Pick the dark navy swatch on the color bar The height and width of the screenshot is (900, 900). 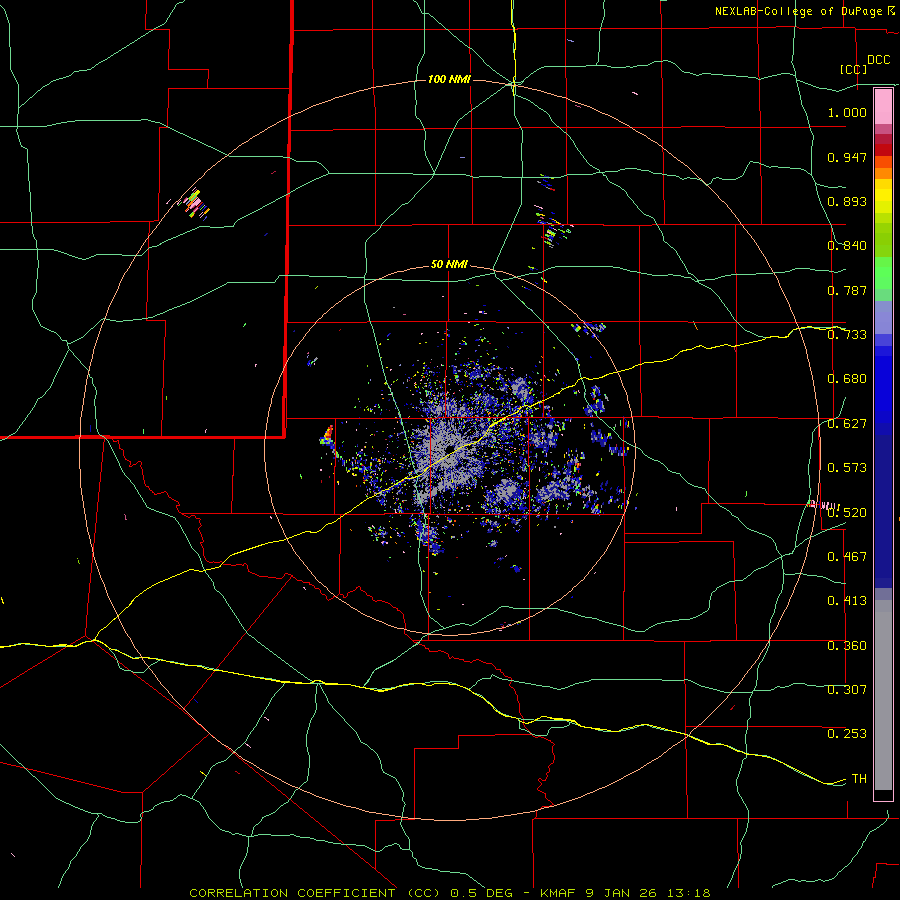click(x=883, y=505)
